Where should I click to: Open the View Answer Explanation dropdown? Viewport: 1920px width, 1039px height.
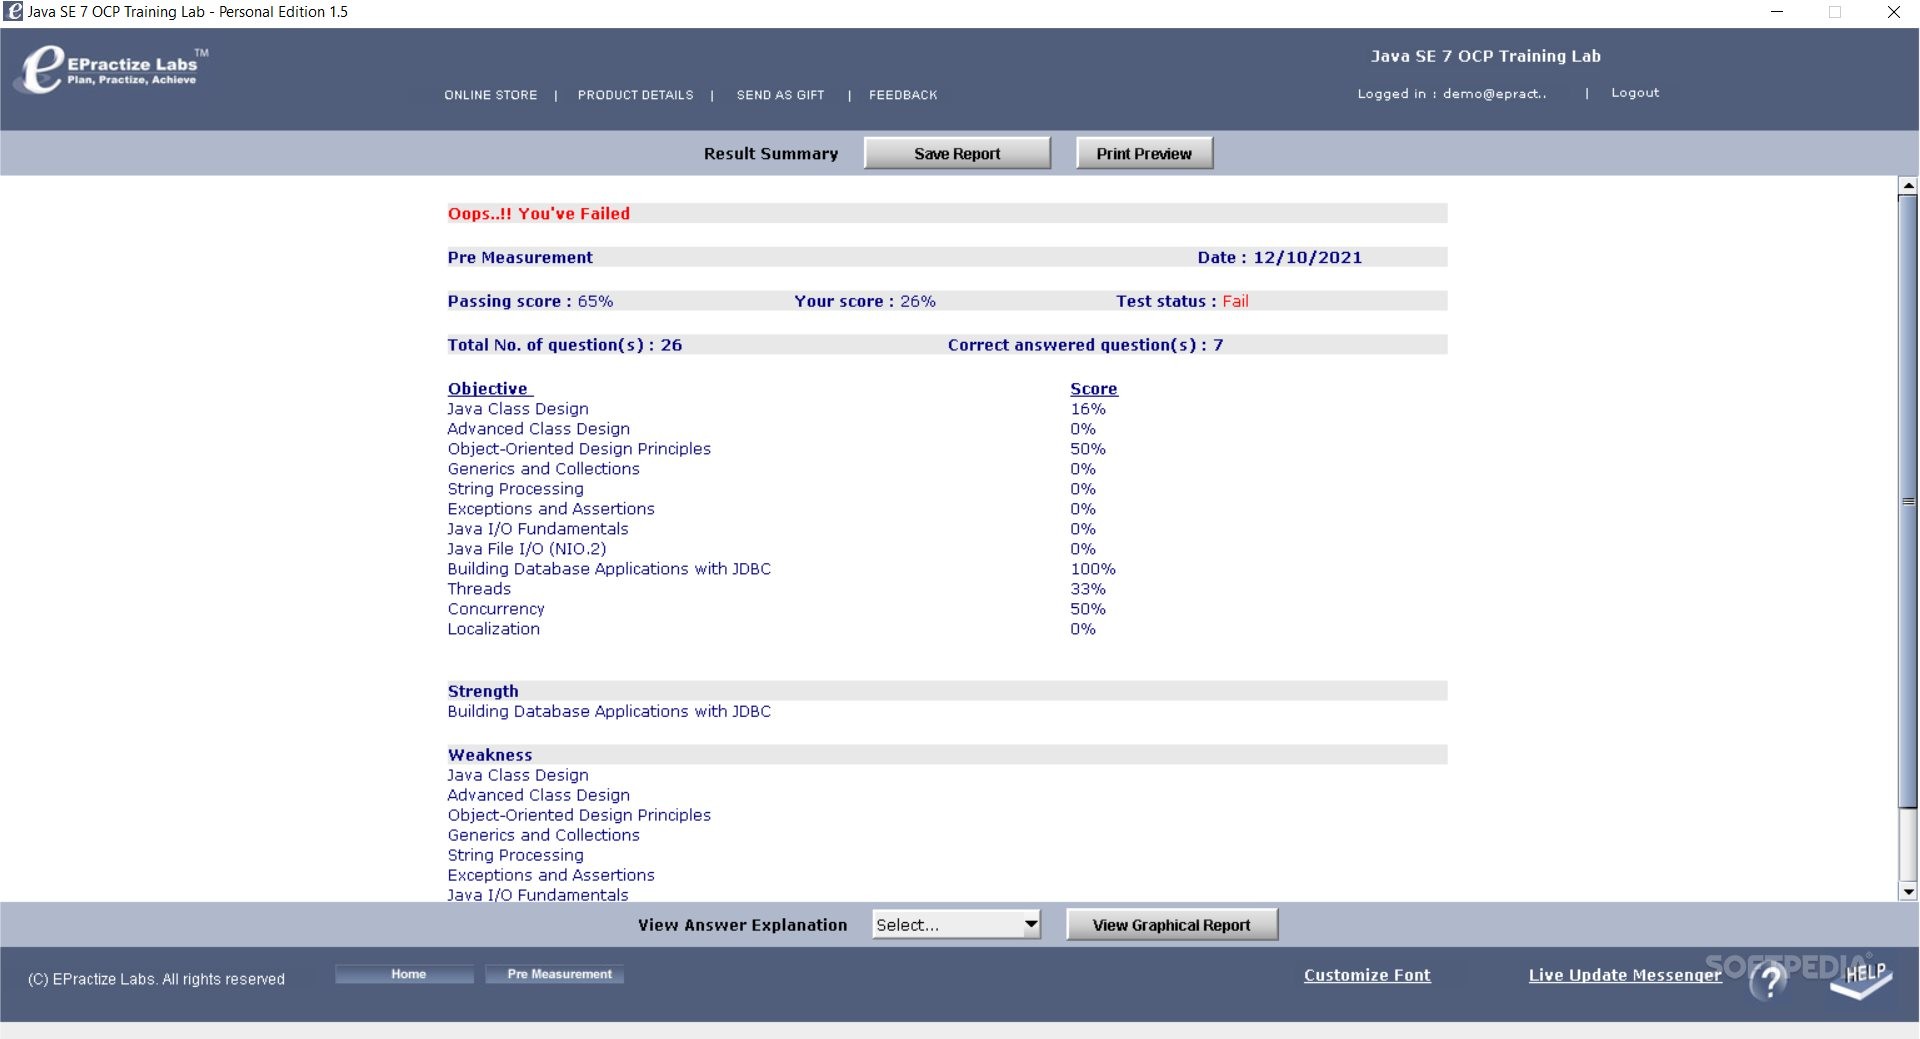click(x=956, y=925)
